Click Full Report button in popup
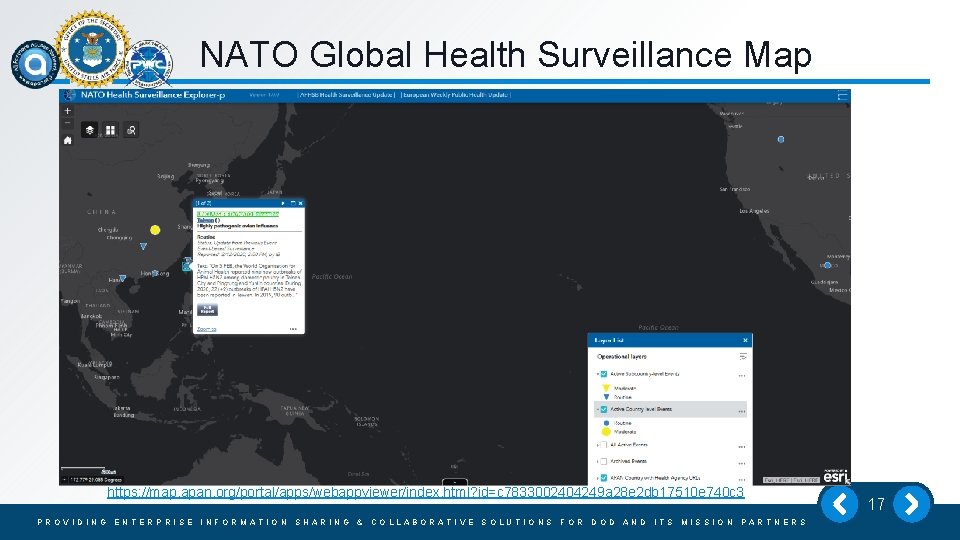This screenshot has height=540, width=960. point(207,310)
